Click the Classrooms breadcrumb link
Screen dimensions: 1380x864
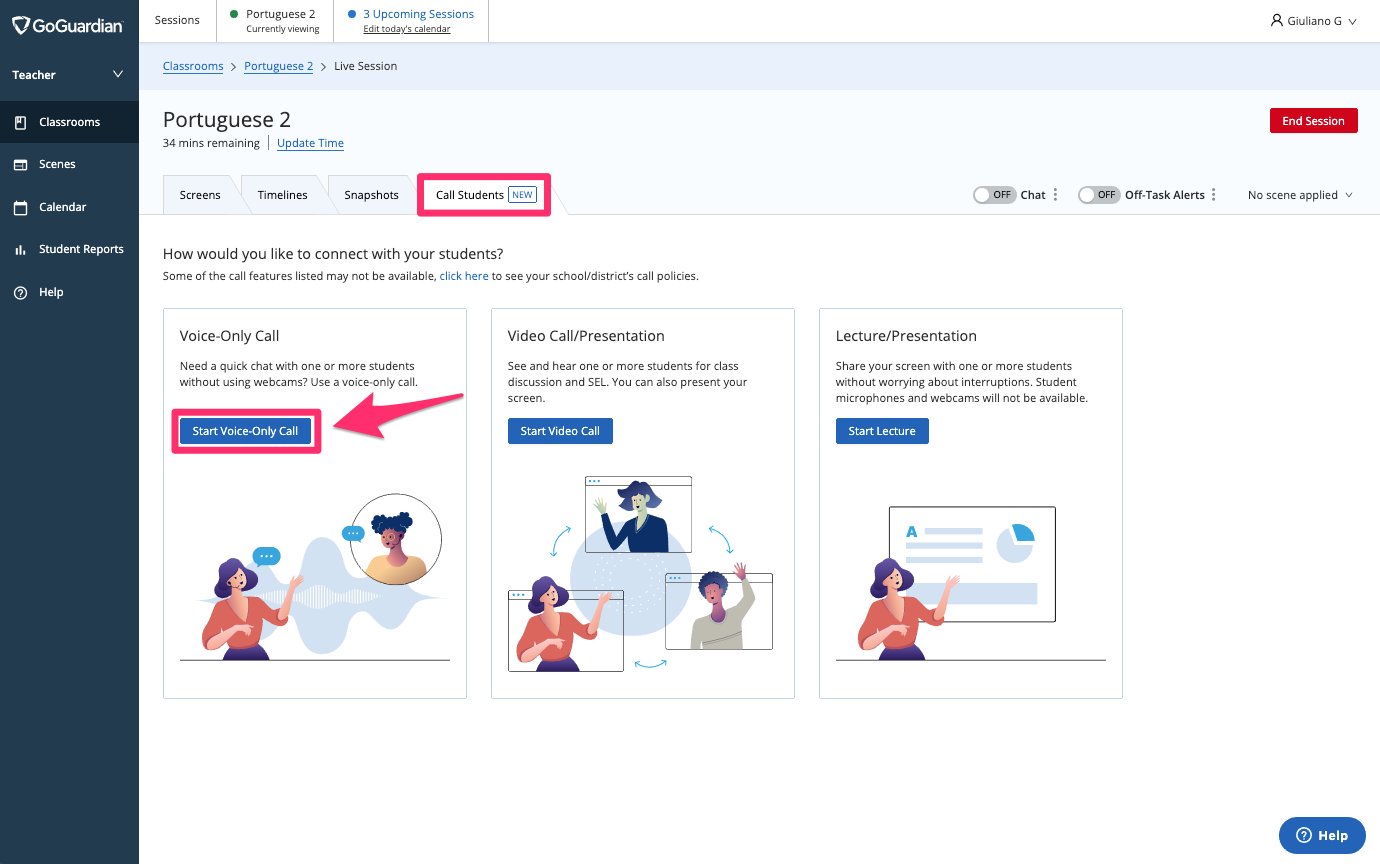[x=193, y=66]
